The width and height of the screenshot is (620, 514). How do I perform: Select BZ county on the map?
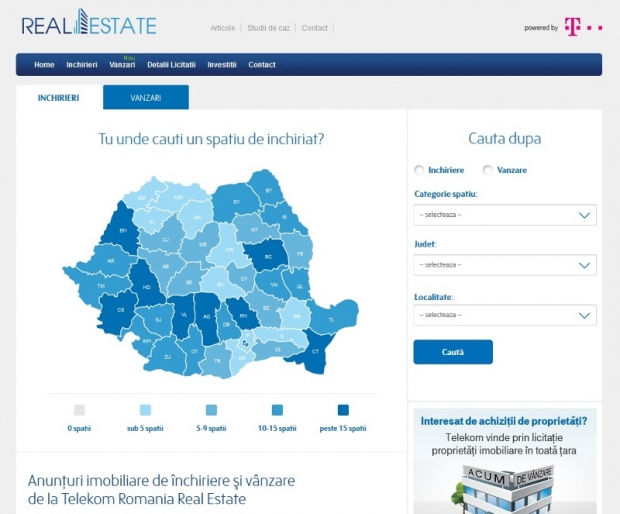click(267, 308)
